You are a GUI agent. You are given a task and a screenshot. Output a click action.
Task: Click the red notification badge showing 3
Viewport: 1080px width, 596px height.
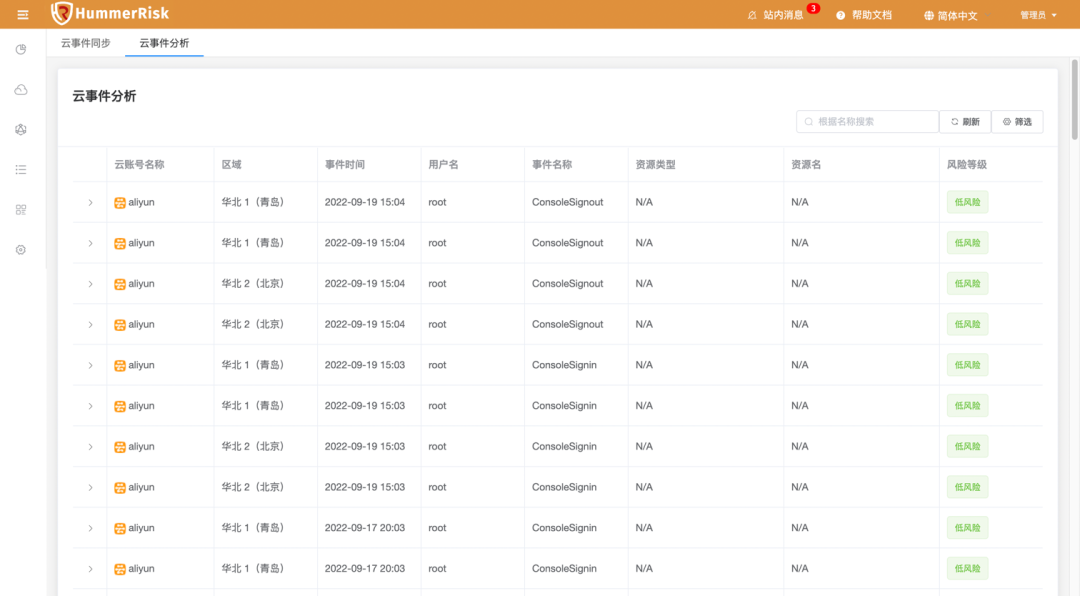point(813,8)
